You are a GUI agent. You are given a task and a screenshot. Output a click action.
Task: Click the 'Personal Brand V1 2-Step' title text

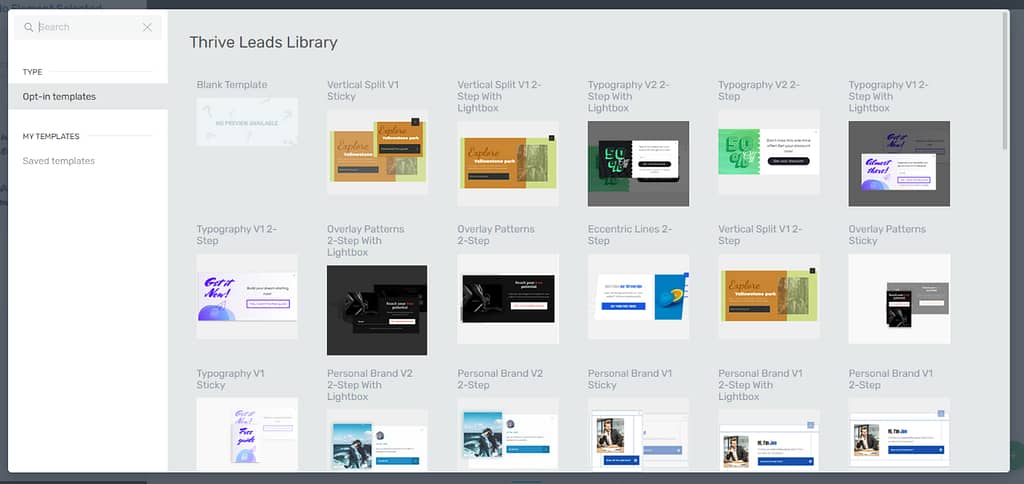coord(891,379)
